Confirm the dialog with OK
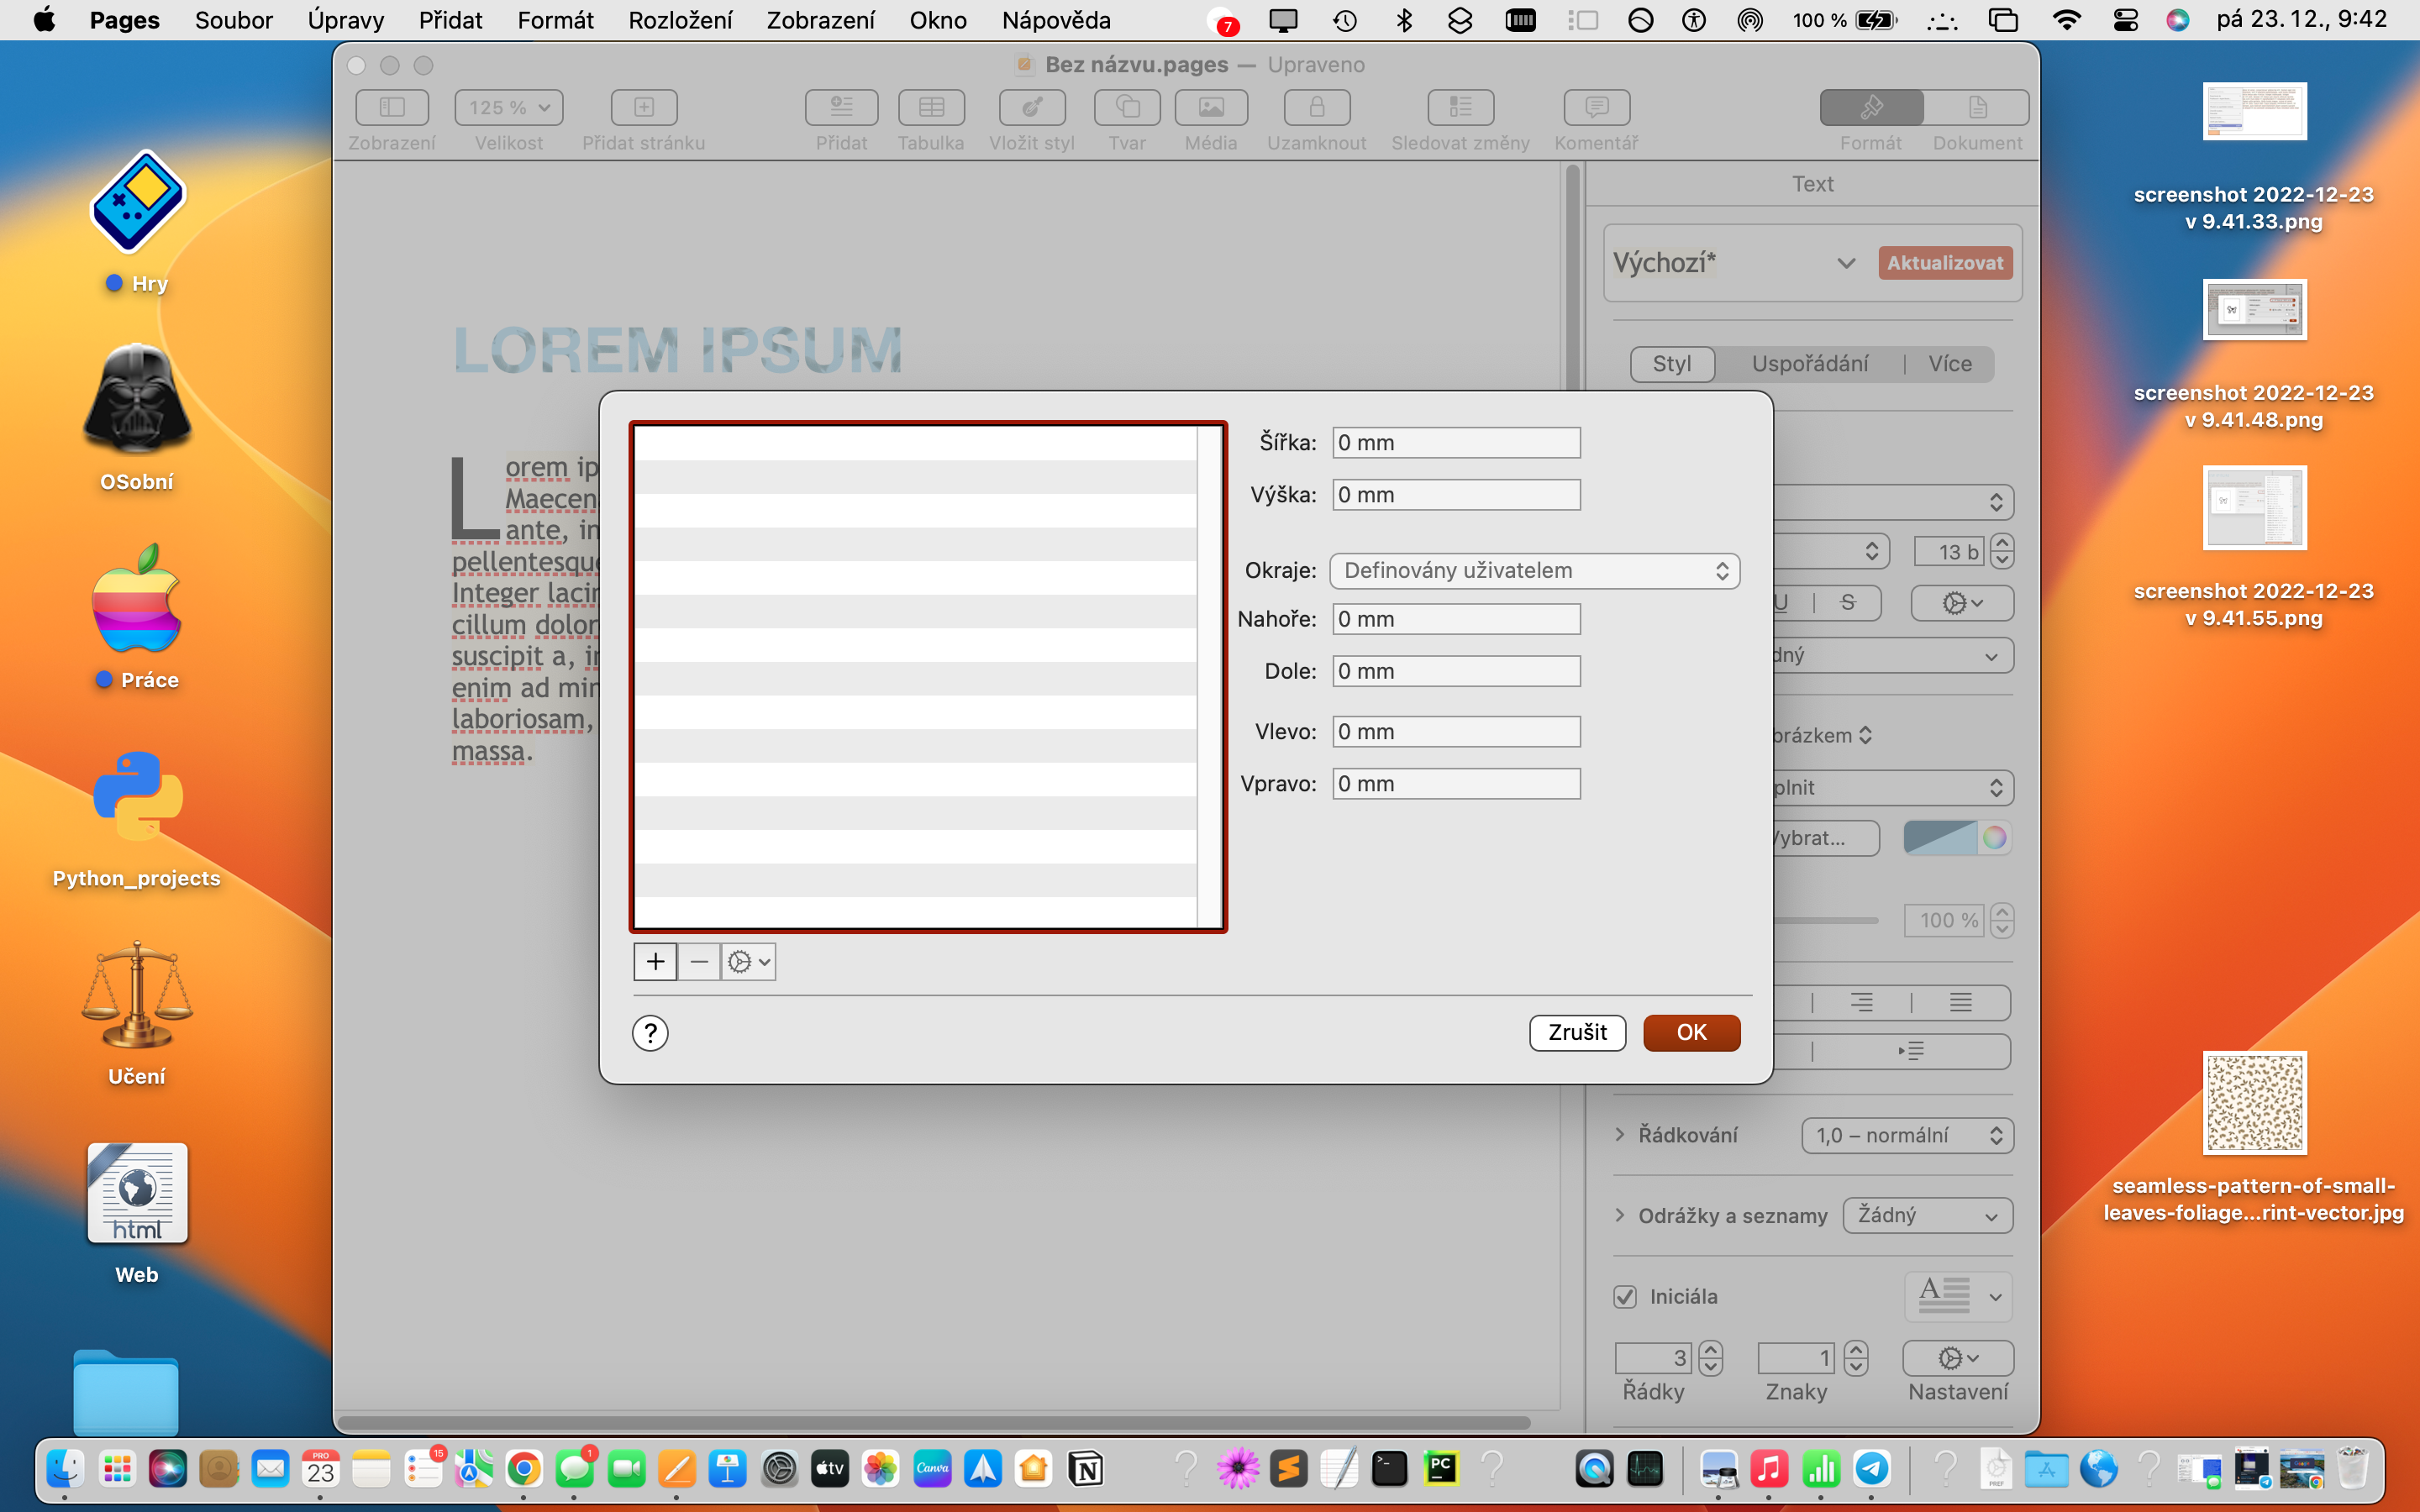The width and height of the screenshot is (2420, 1512). (1691, 1032)
